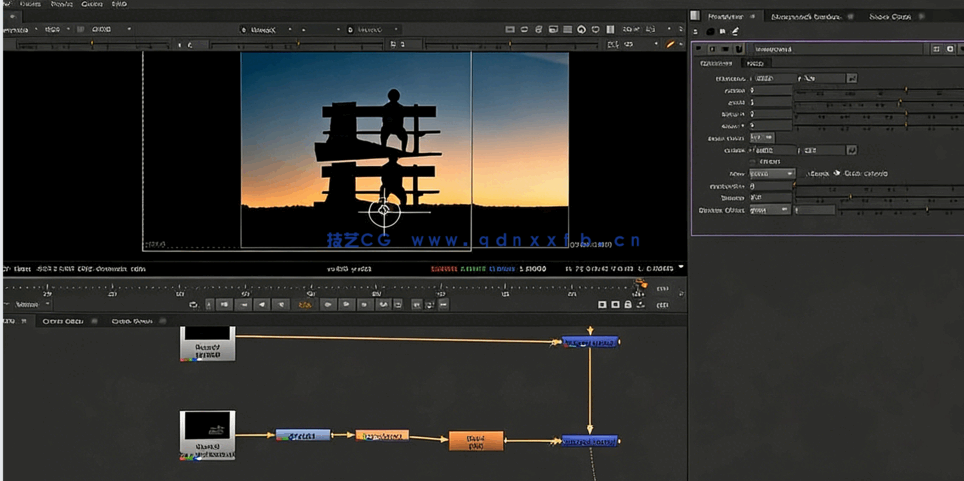Switch to the Curve Editor tab
This screenshot has width=964, height=481.
click(x=63, y=322)
